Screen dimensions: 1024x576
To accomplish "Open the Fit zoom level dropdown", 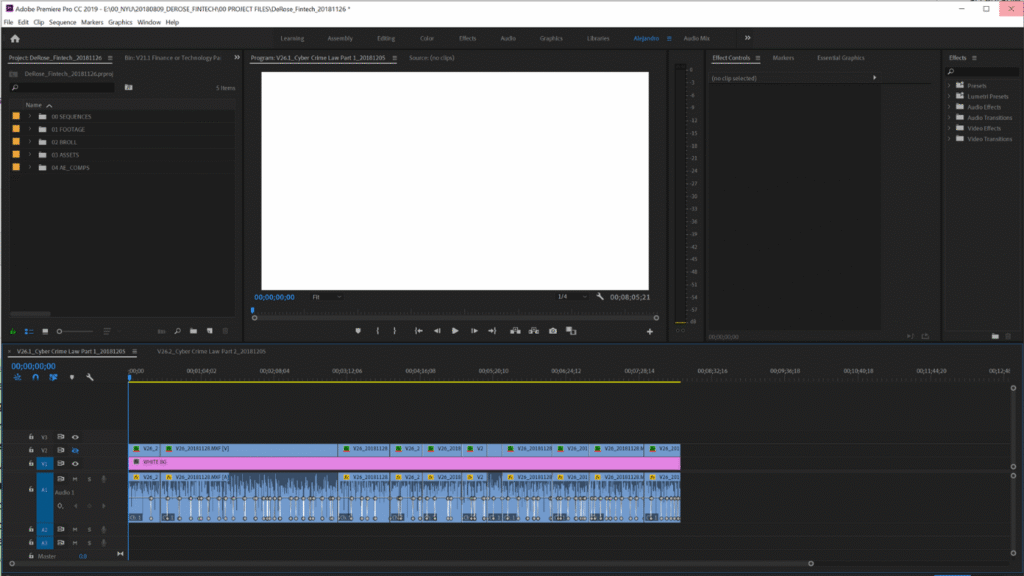I will [327, 296].
